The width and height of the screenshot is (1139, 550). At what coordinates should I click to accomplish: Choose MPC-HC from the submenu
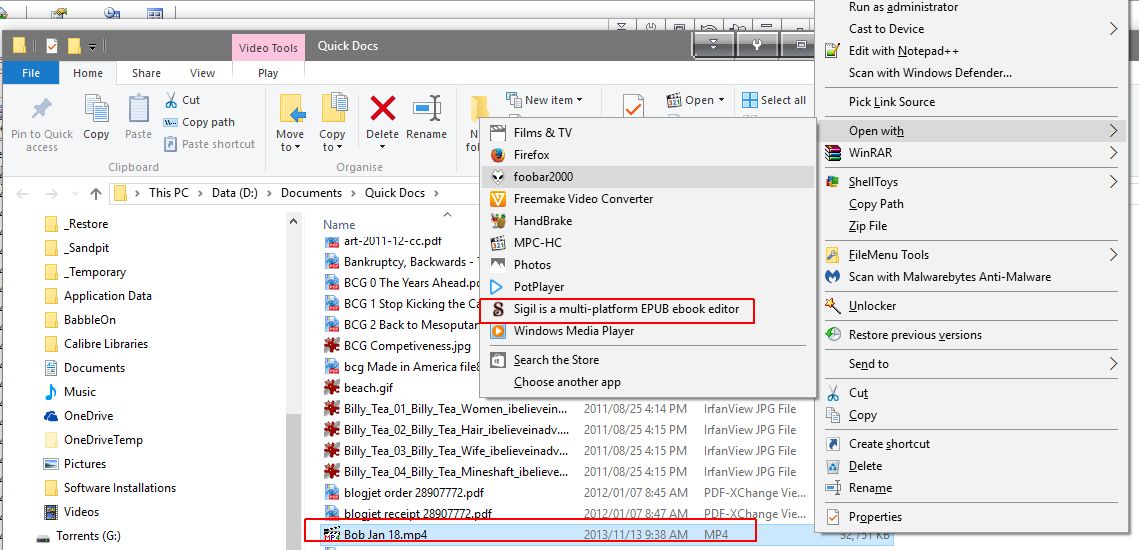click(x=647, y=243)
